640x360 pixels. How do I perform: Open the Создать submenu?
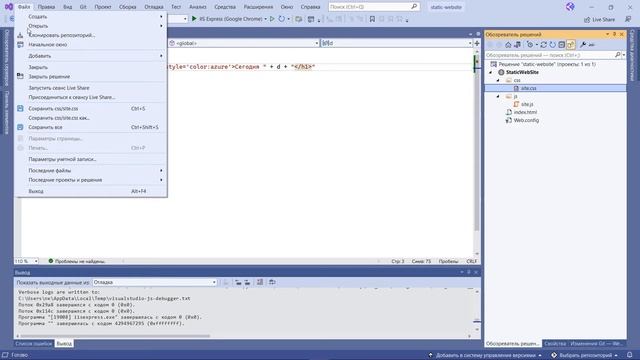pos(91,17)
